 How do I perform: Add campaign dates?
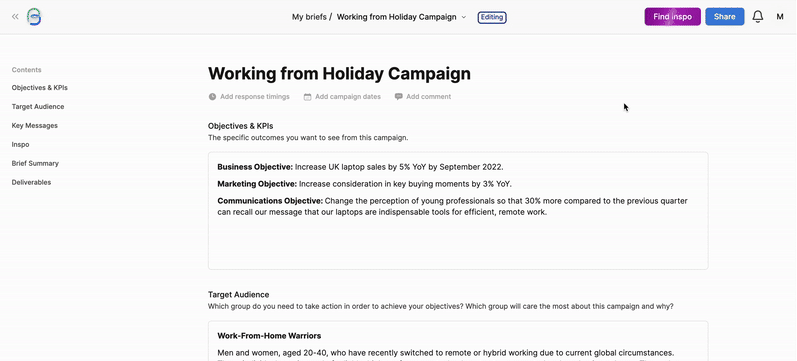(x=348, y=97)
